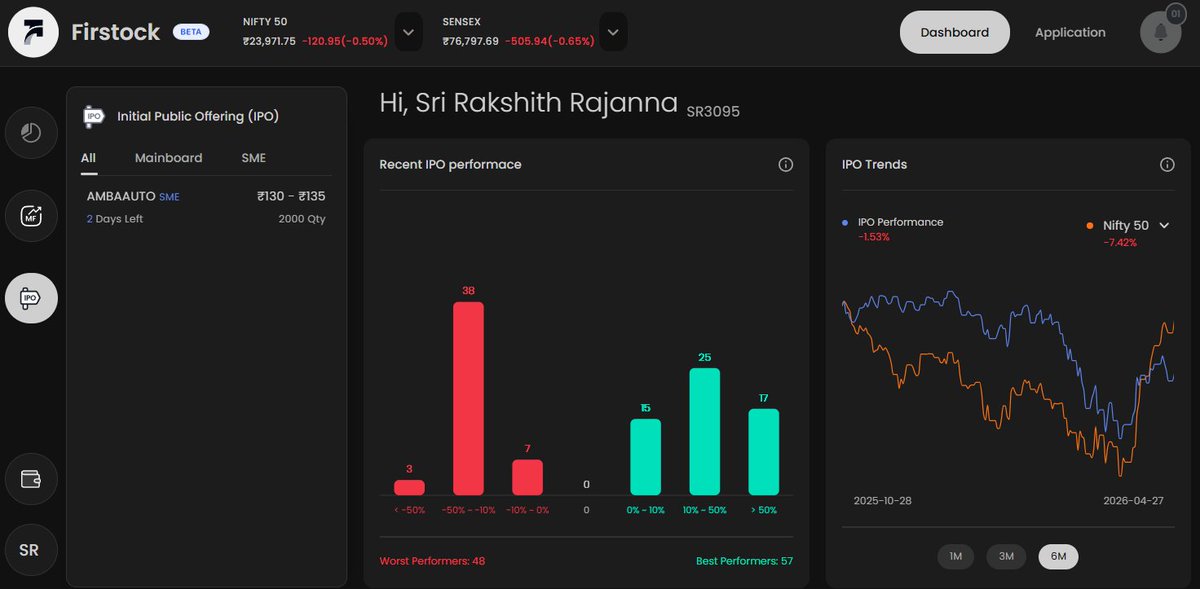The height and width of the screenshot is (589, 1200).
Task: Open the portfolio pie chart sidebar icon
Action: tap(31, 133)
